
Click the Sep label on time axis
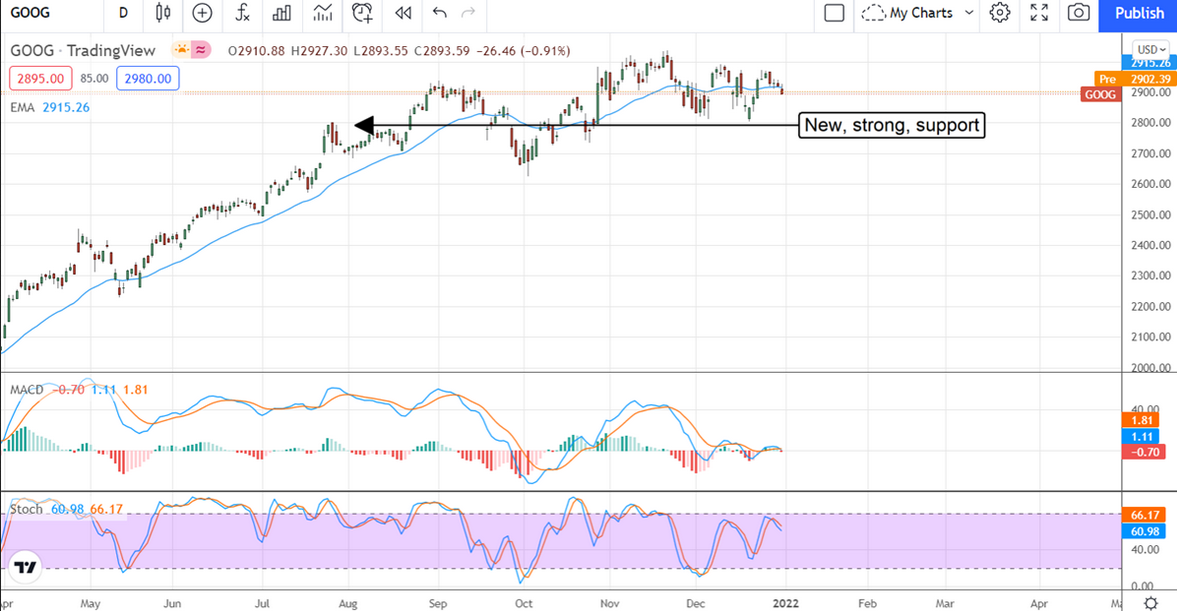point(438,603)
